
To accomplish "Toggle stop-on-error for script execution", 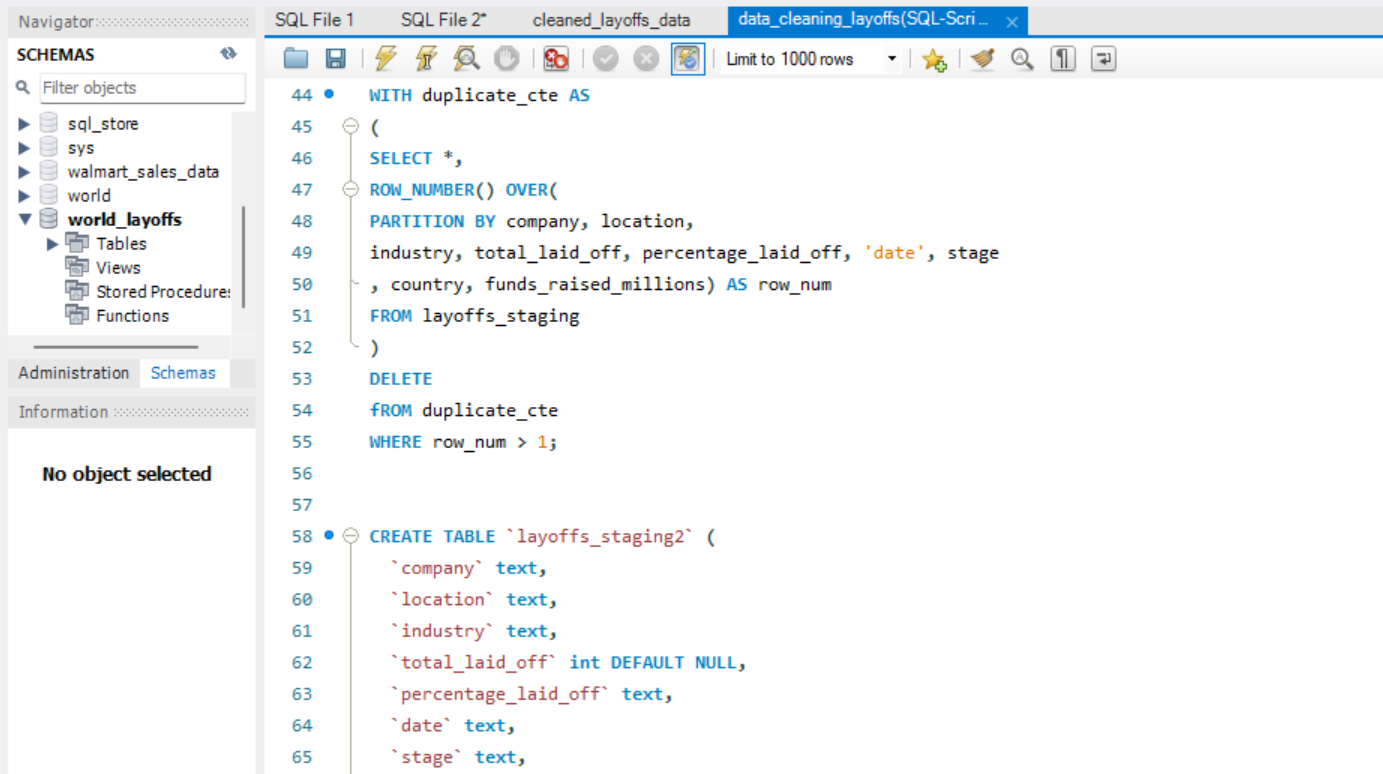I will (556, 59).
